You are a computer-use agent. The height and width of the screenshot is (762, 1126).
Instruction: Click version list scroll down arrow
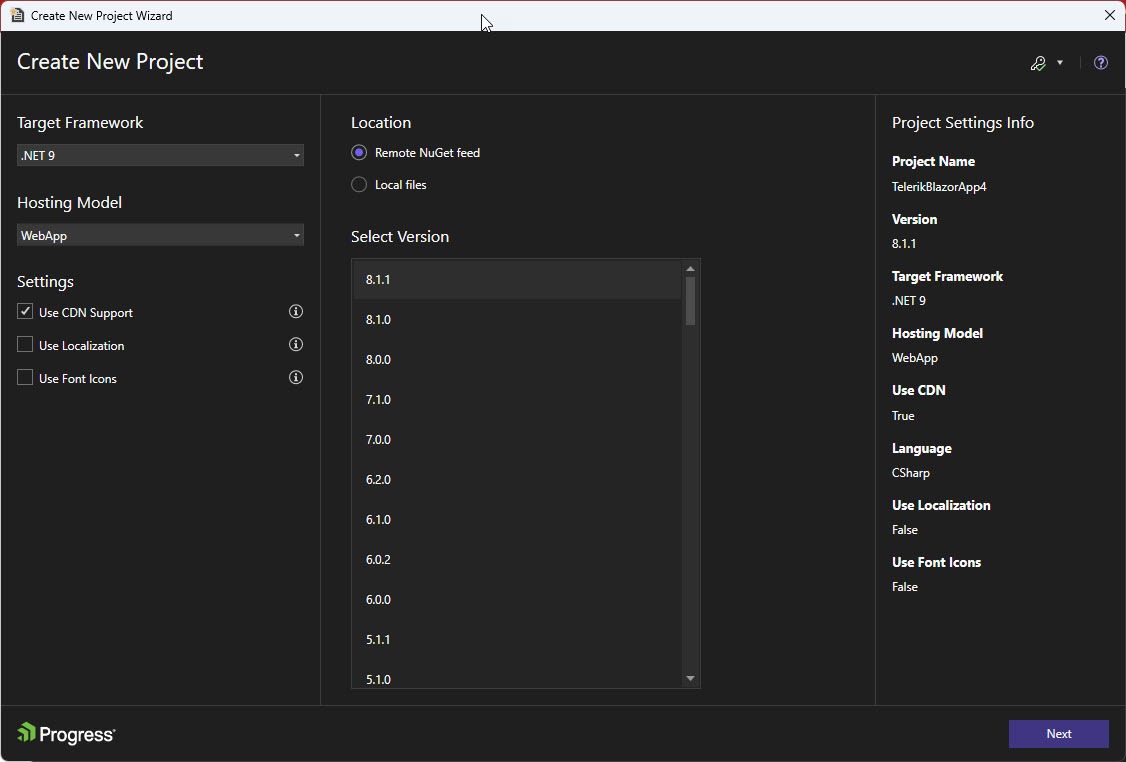pyautogui.click(x=690, y=679)
